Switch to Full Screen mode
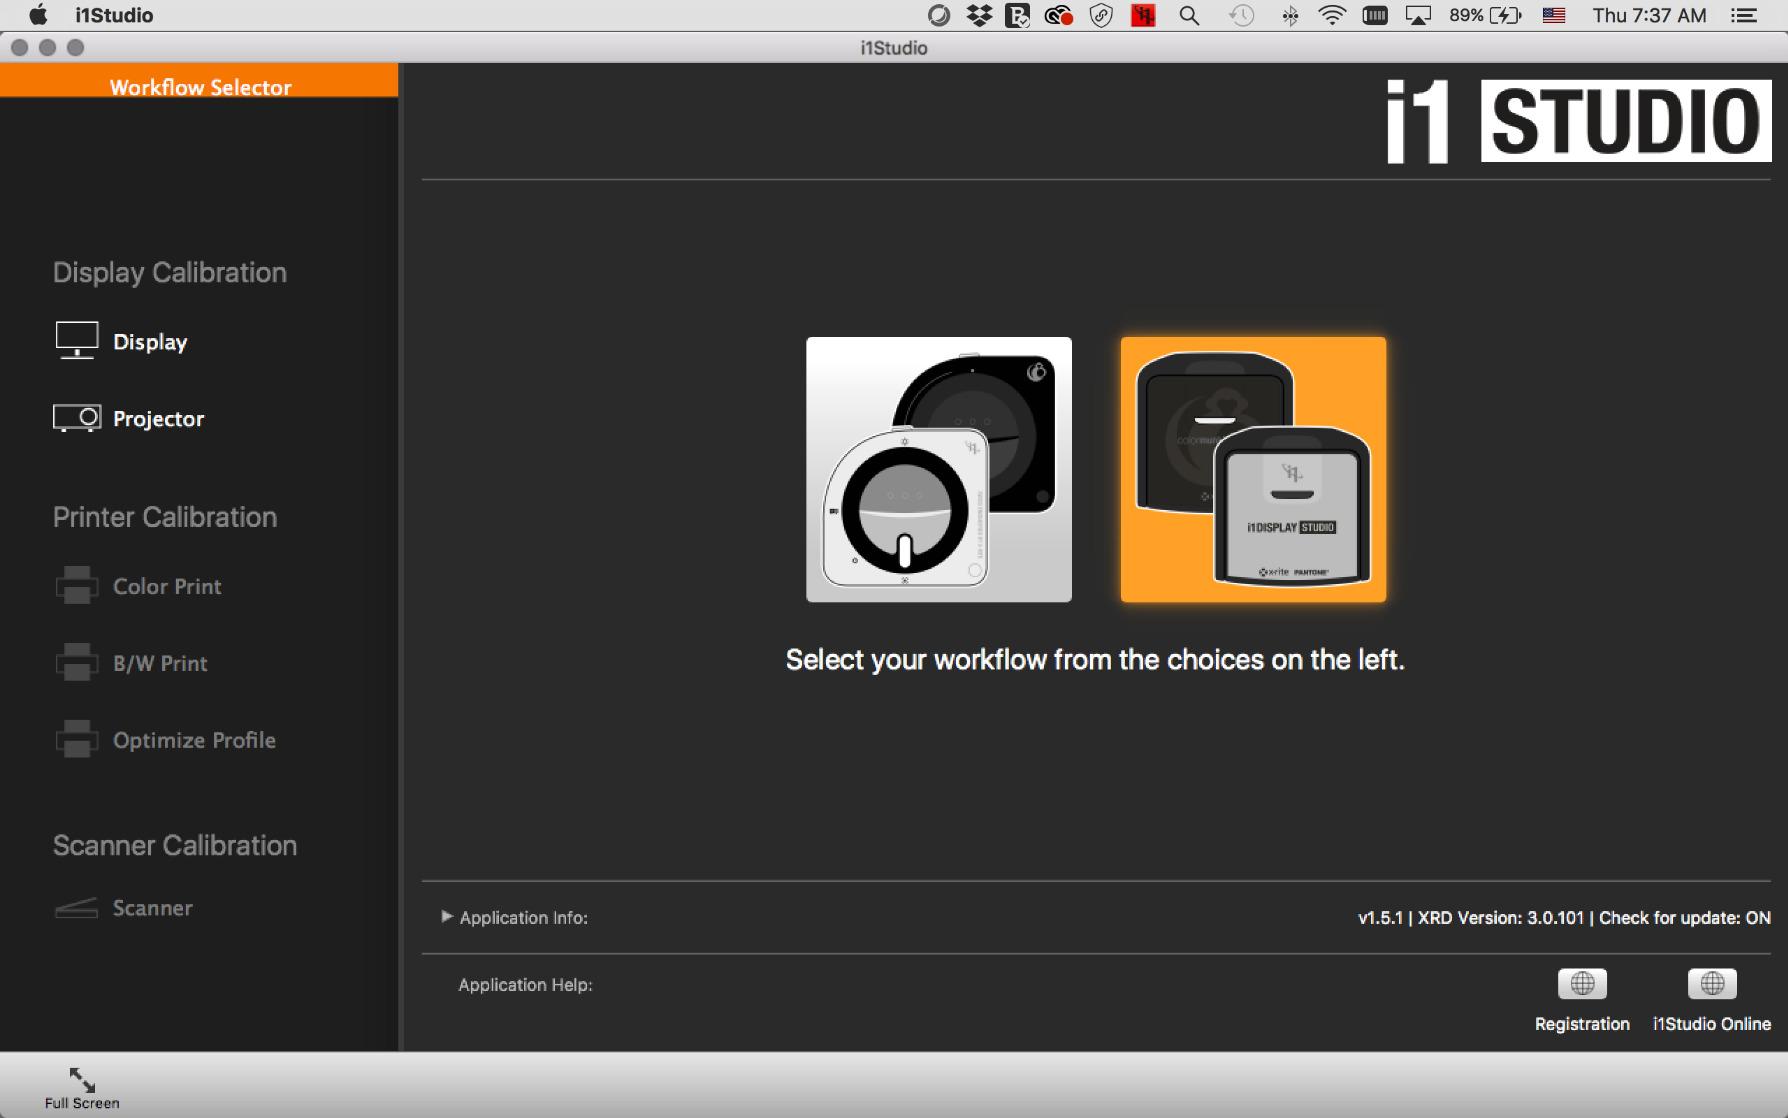The width and height of the screenshot is (1788, 1118). click(x=82, y=1088)
